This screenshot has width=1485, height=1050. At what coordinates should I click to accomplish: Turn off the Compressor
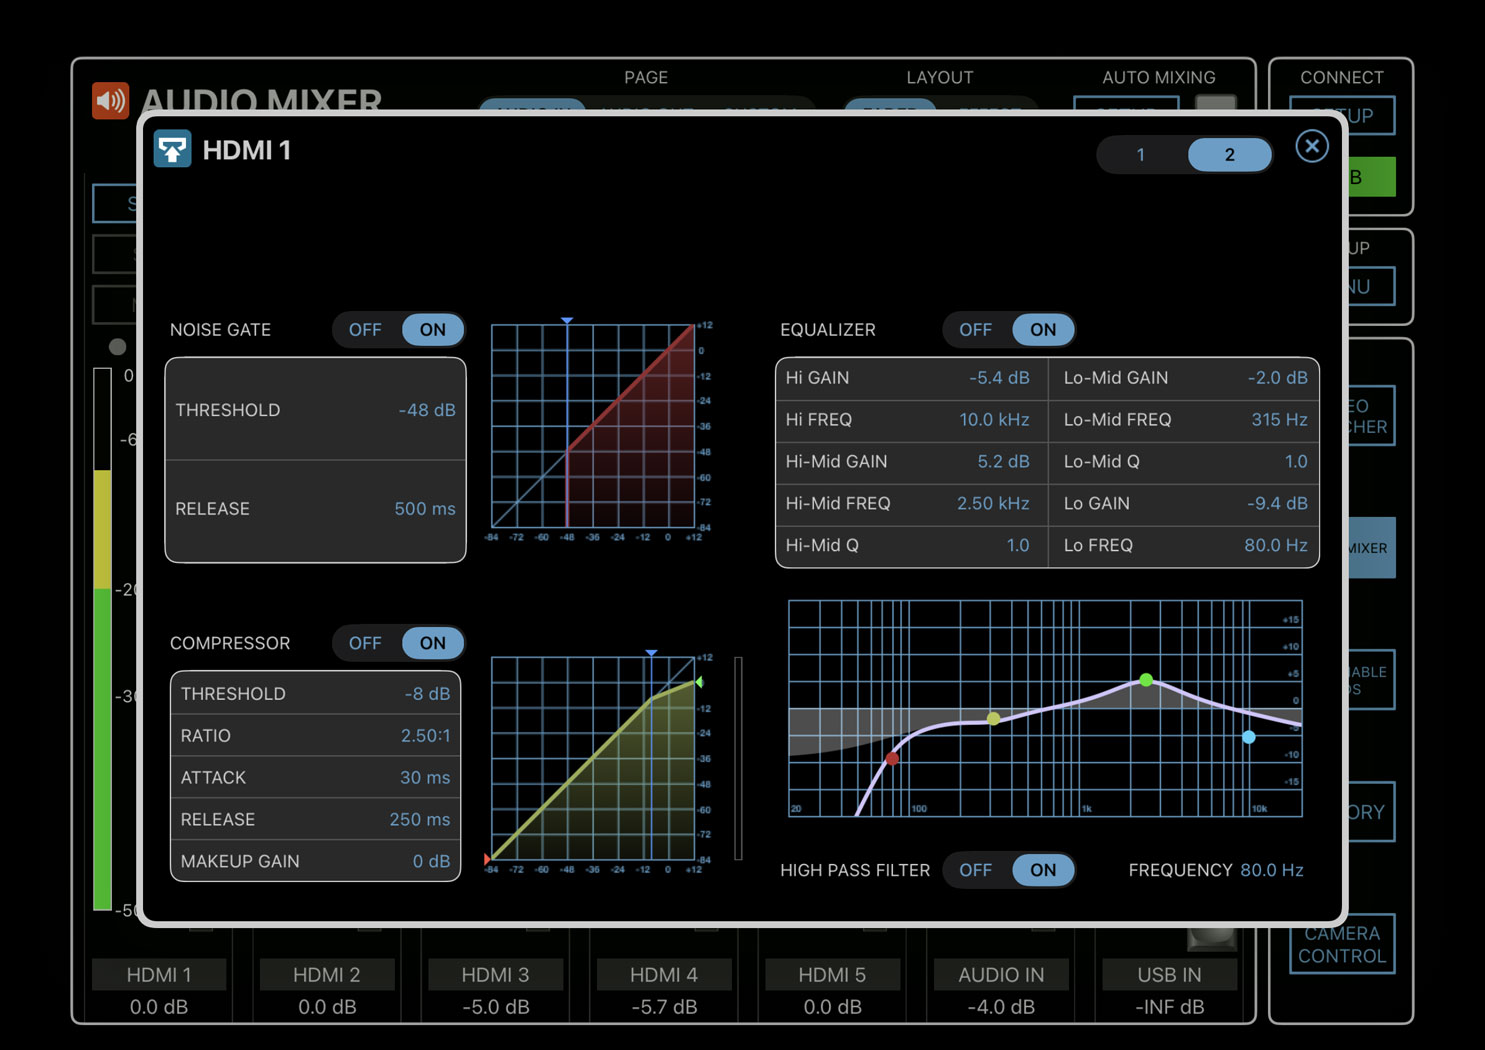365,643
